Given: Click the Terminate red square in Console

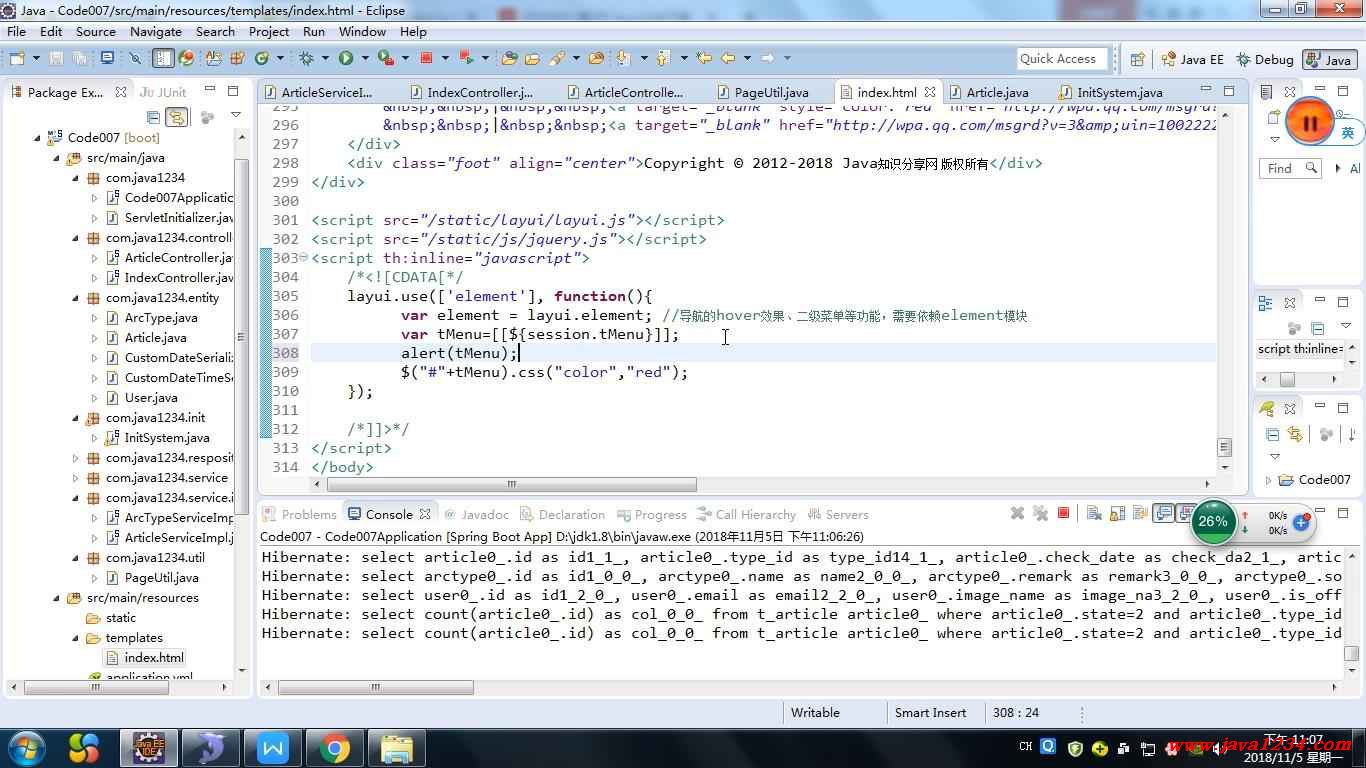Looking at the screenshot, I should pyautogui.click(x=1063, y=513).
